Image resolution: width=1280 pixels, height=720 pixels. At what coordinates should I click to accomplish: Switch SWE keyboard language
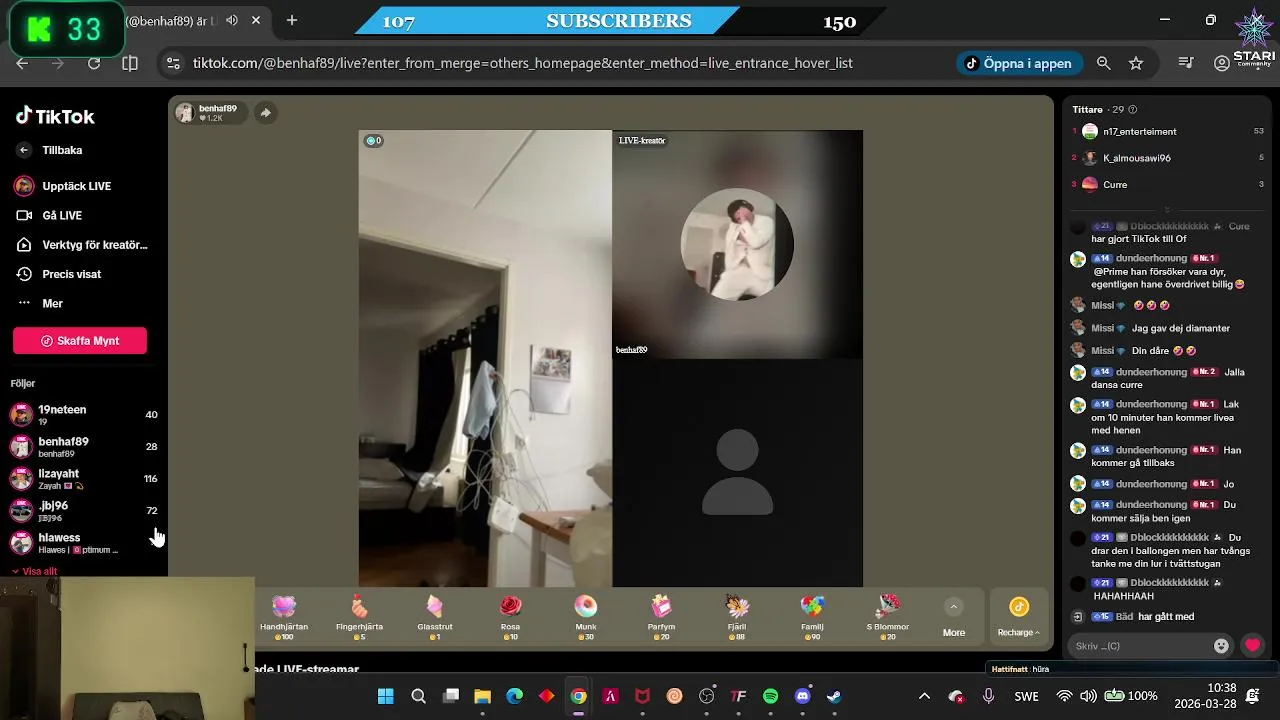pos(1026,696)
